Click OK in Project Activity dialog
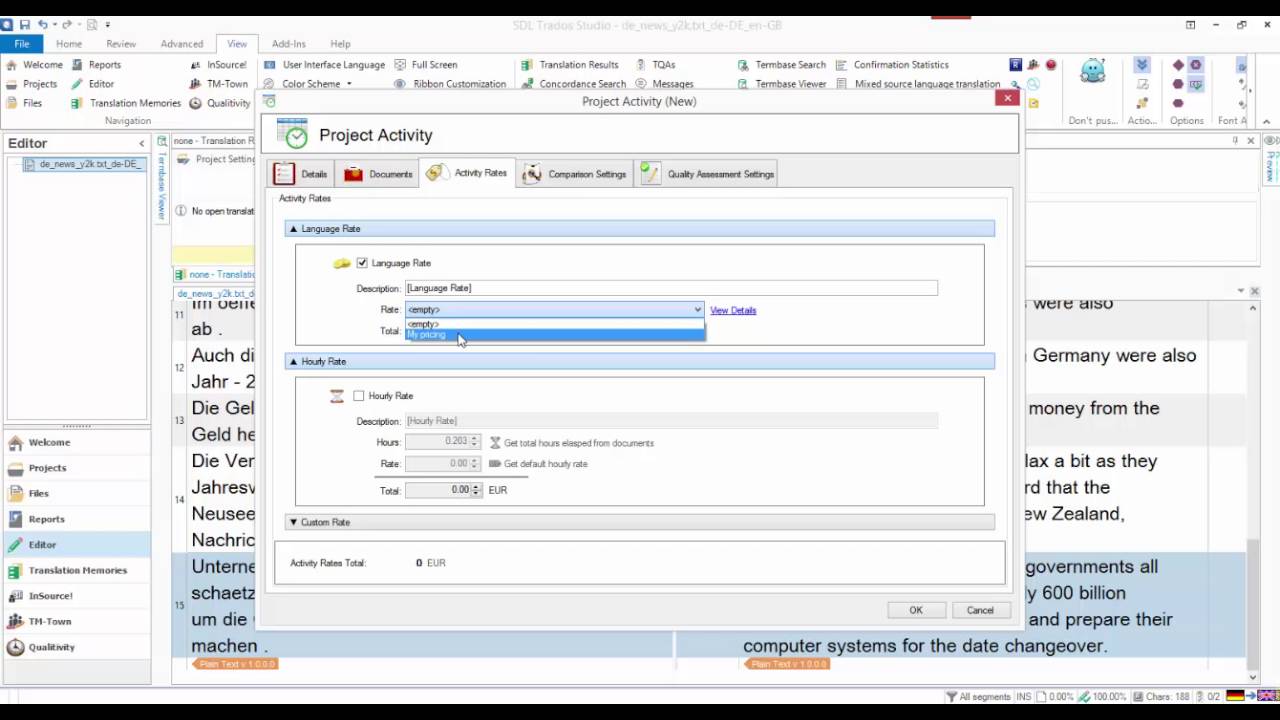 coord(916,610)
